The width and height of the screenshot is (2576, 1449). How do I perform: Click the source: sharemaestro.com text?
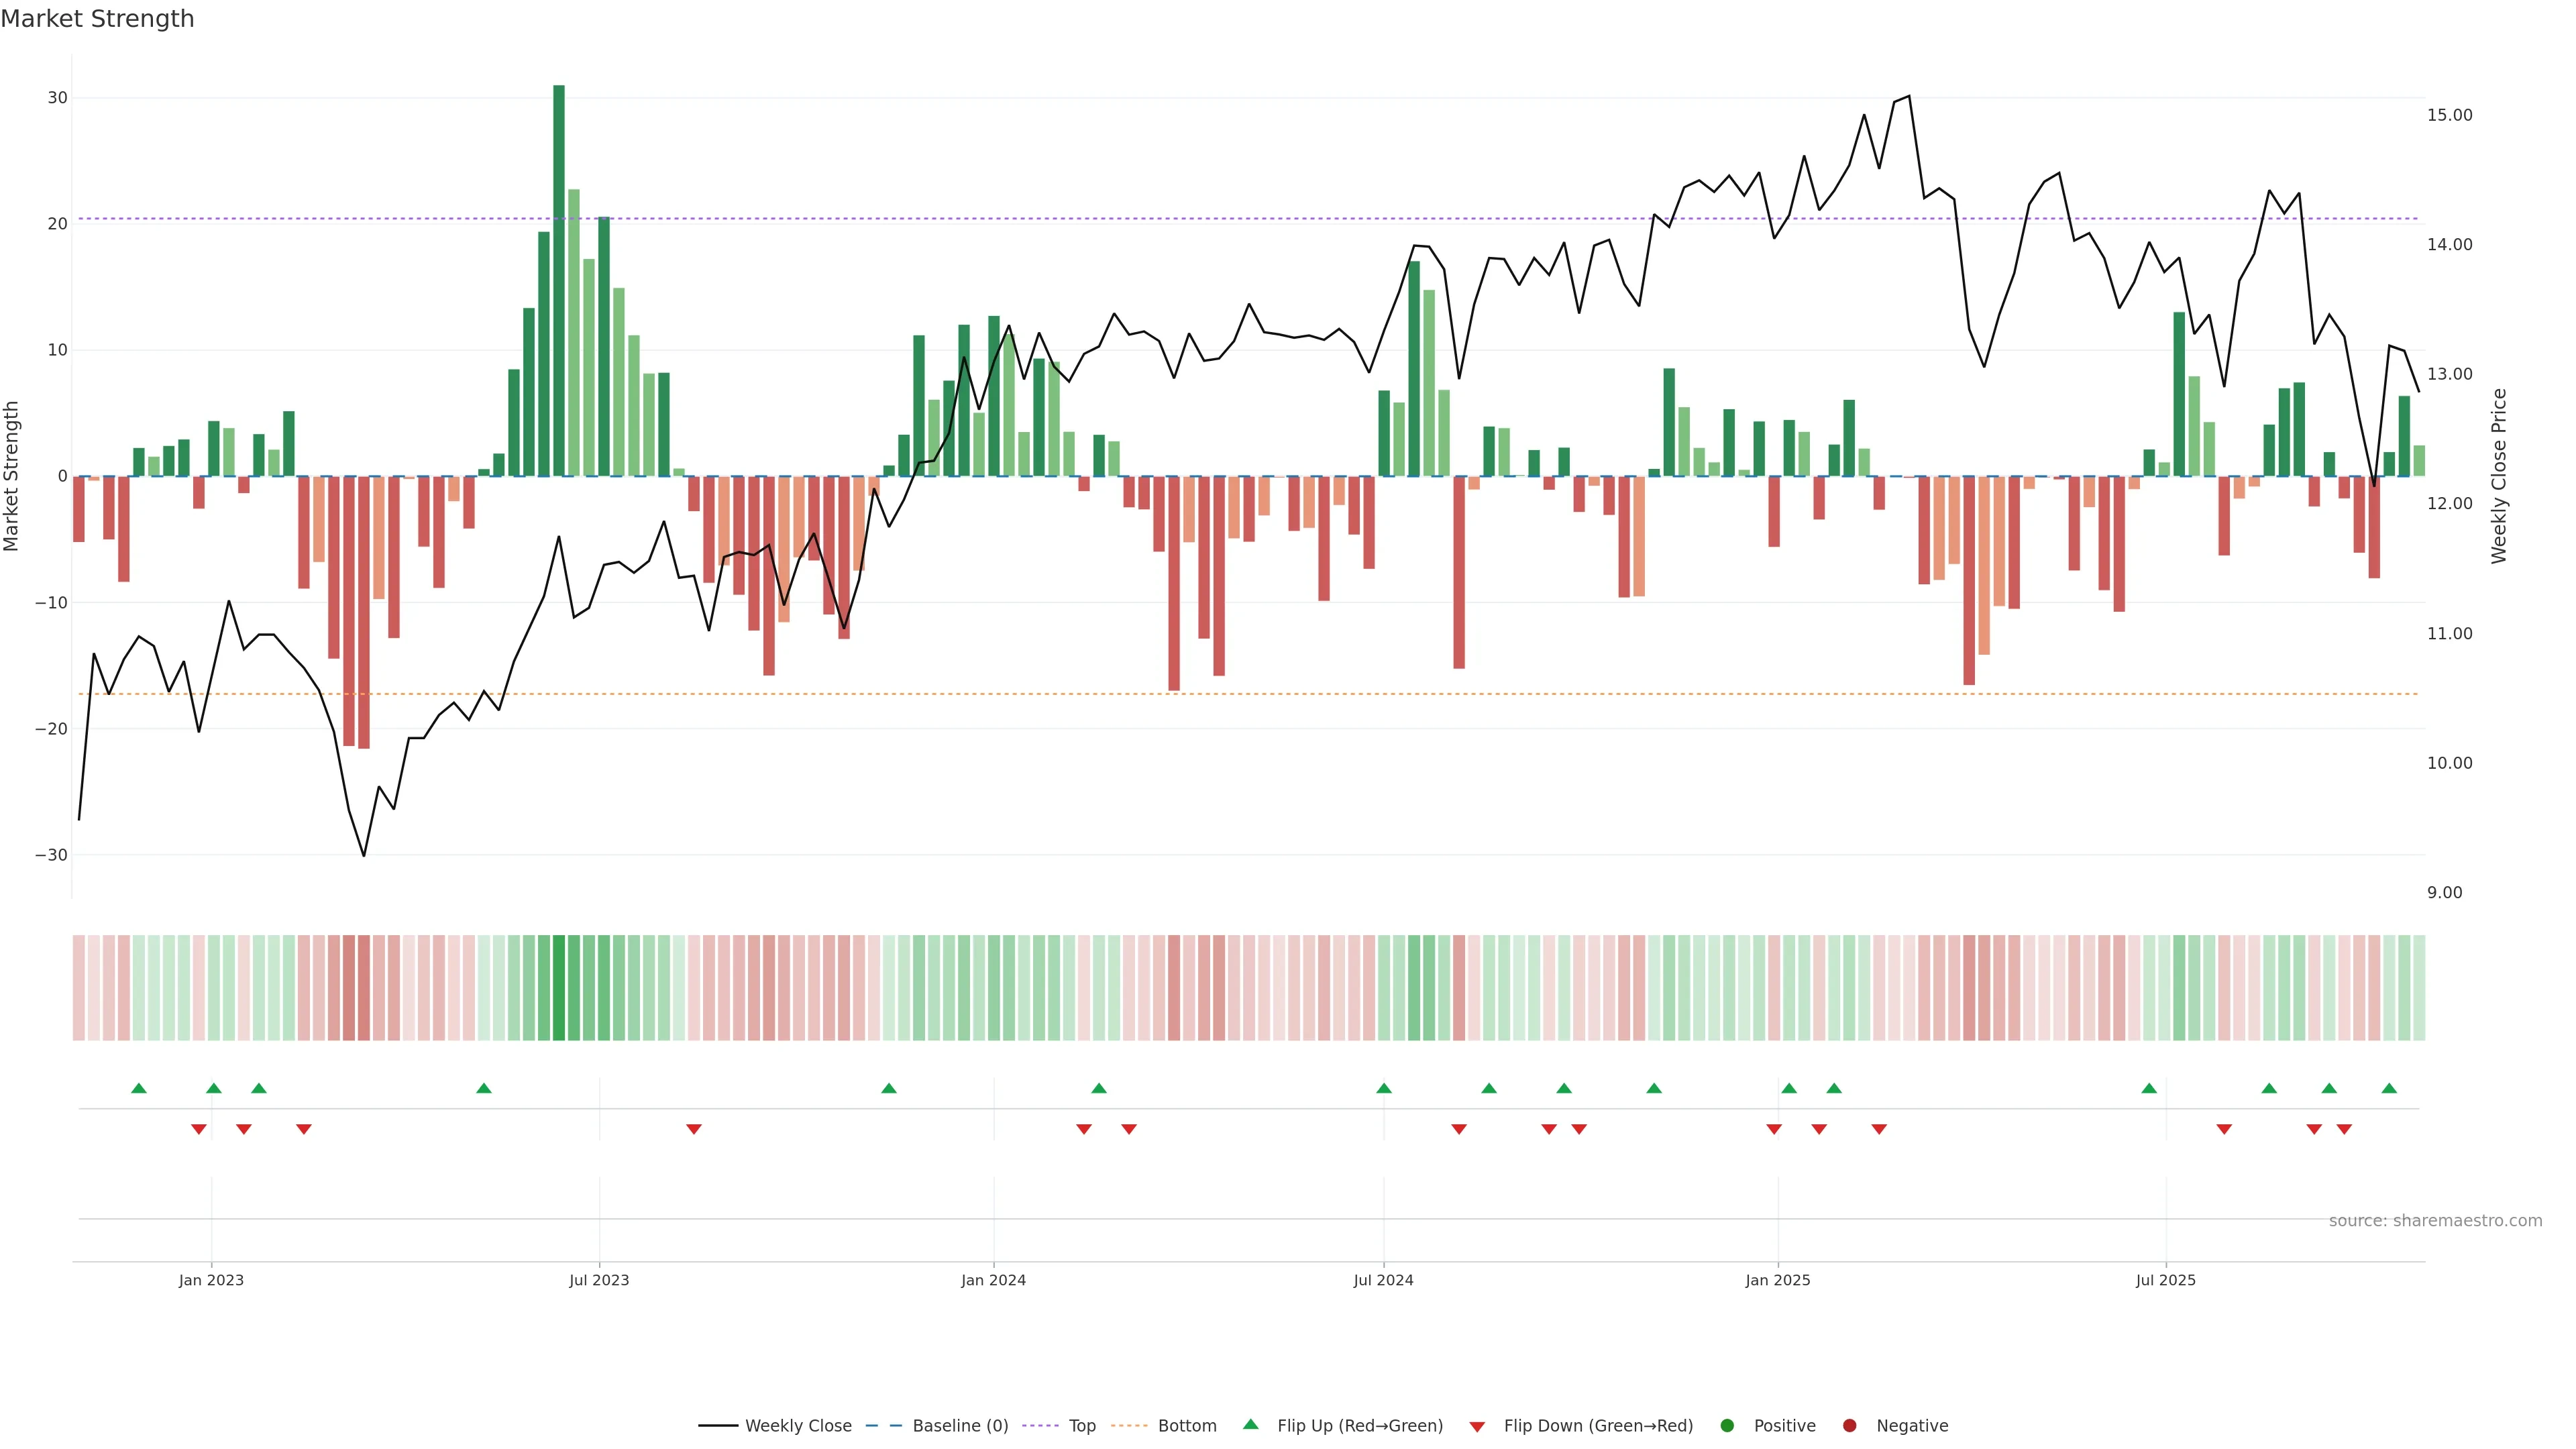point(2435,1221)
